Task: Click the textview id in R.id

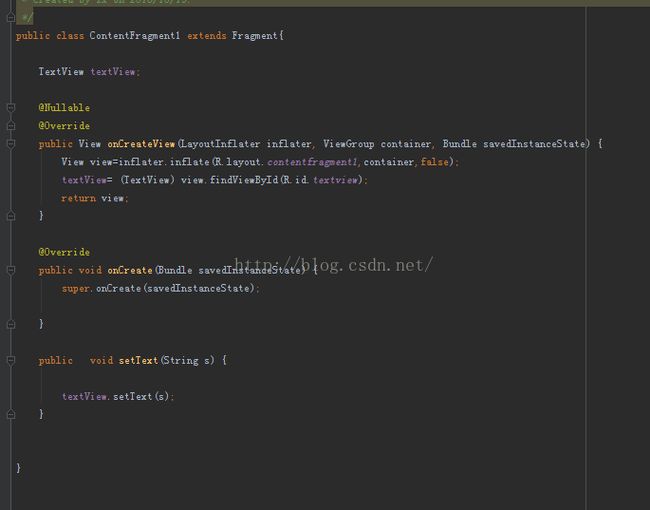Action: [335, 180]
